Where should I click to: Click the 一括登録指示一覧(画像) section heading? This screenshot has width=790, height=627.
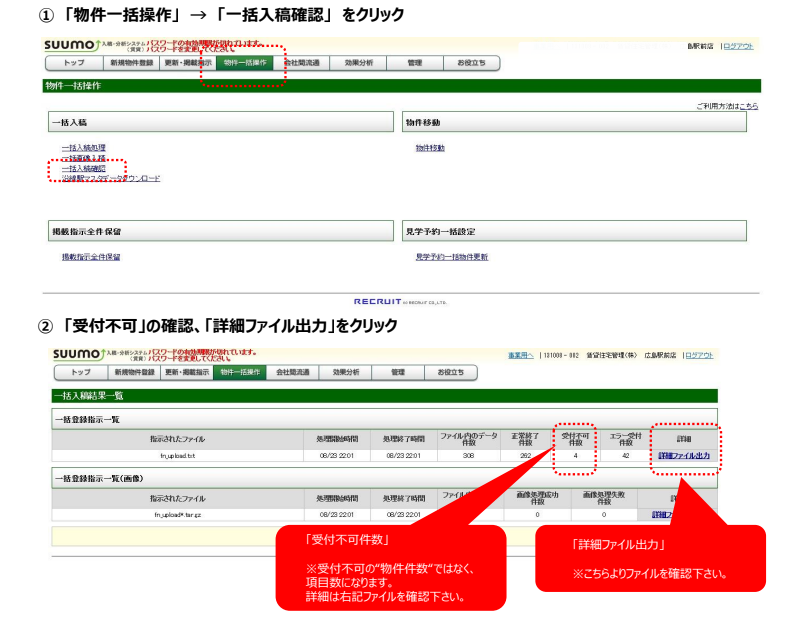point(384,478)
